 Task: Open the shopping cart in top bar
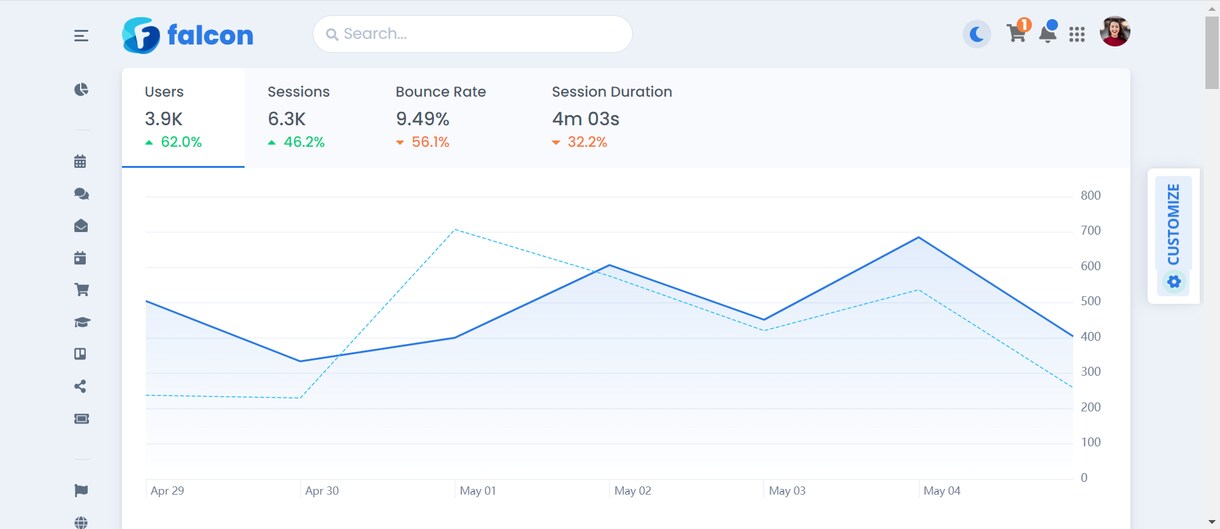pos(1017,33)
